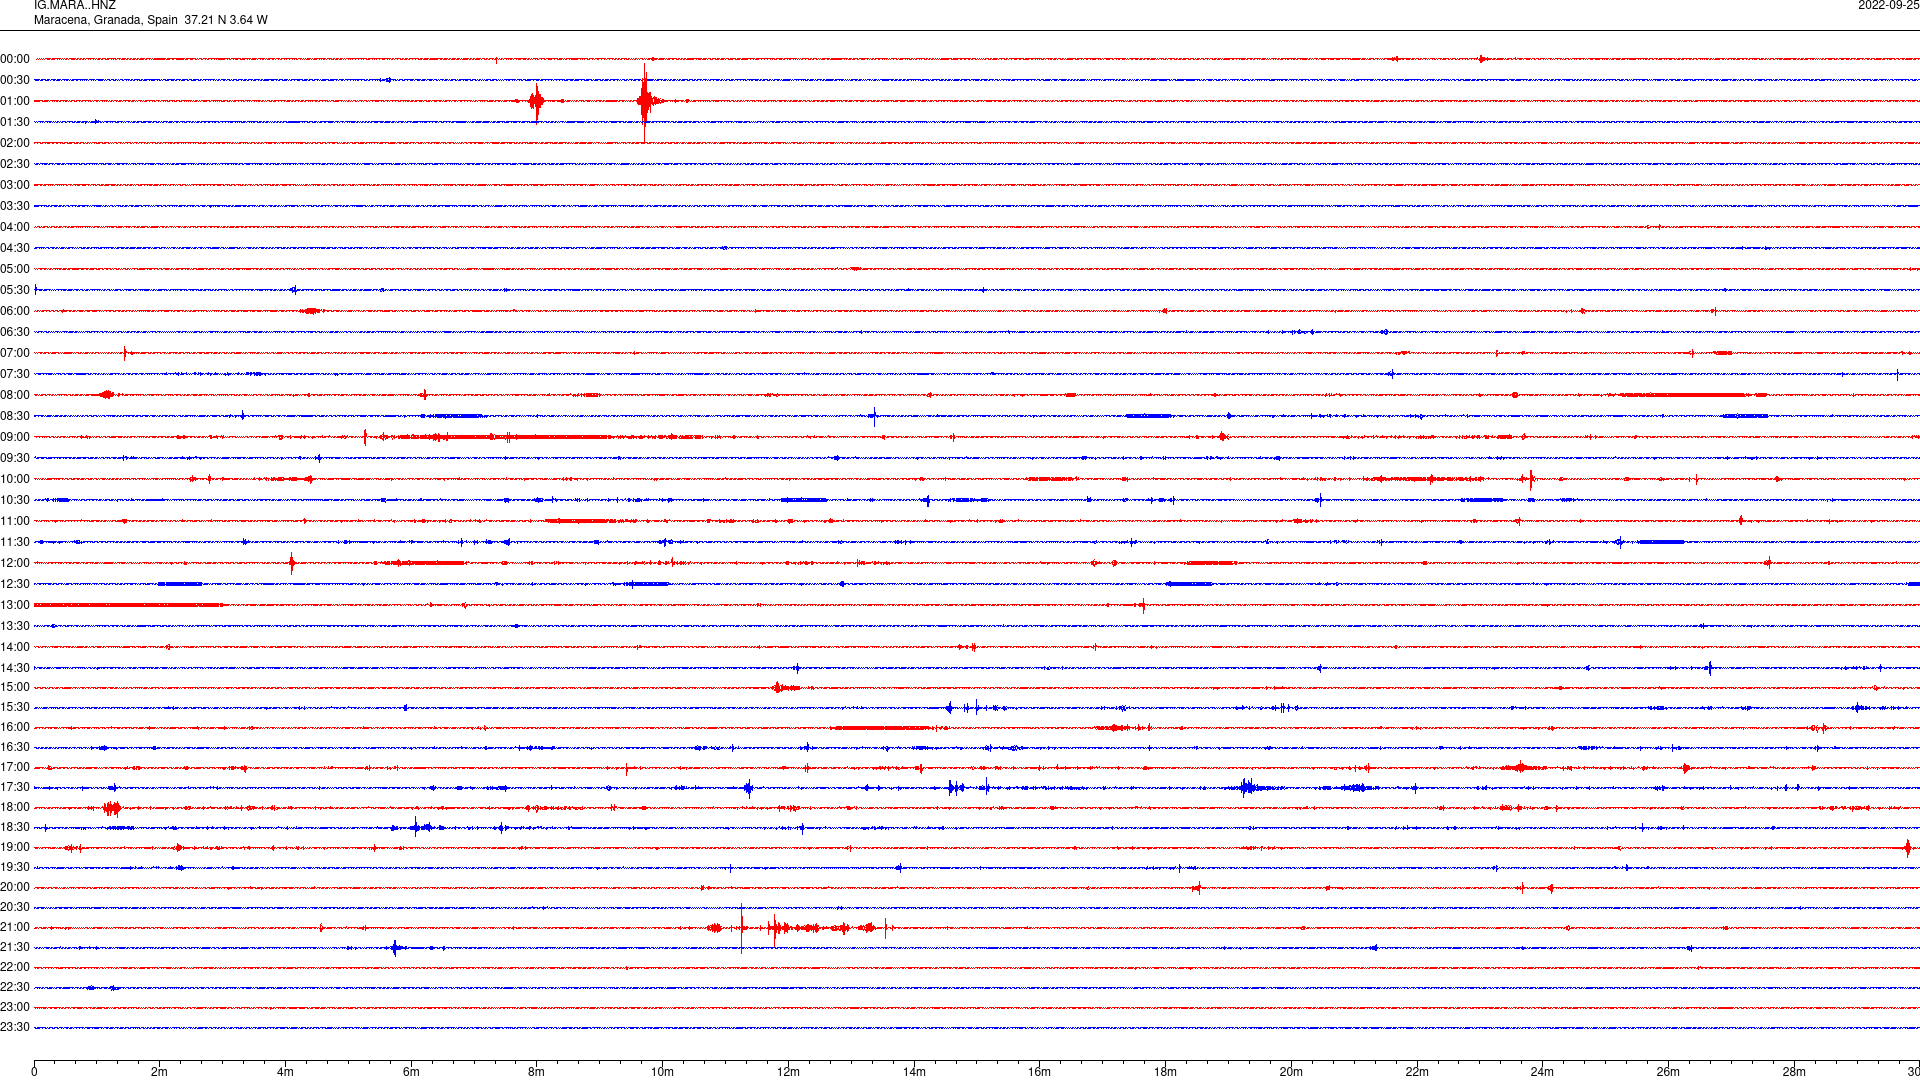The height and width of the screenshot is (1080, 1920).
Task: Select the 17:30 row time label
Action: click(x=15, y=787)
